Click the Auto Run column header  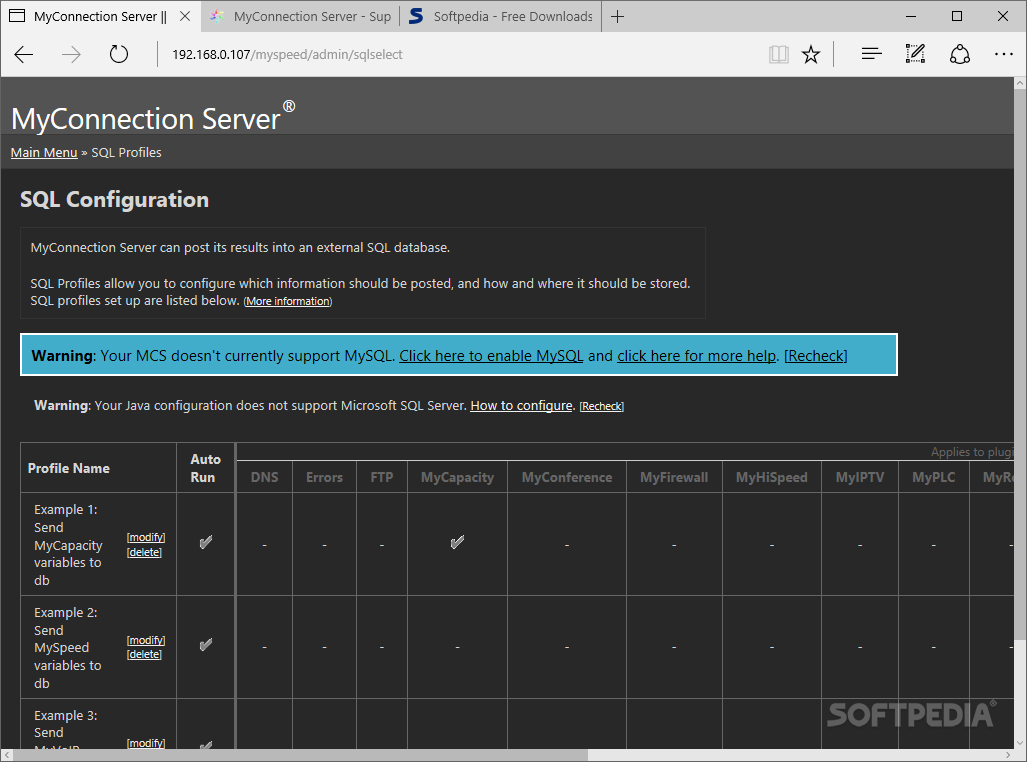[x=205, y=468]
